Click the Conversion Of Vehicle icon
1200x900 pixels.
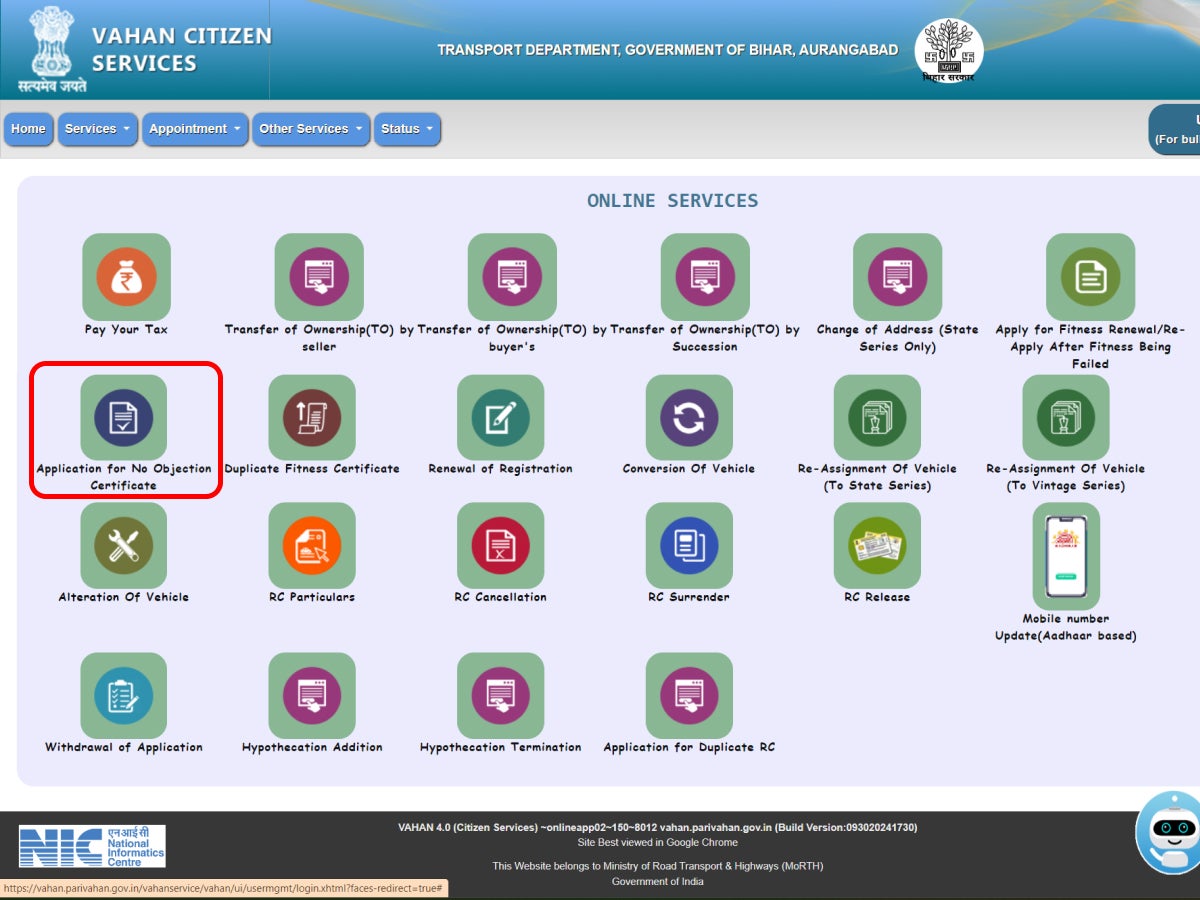[x=689, y=418]
